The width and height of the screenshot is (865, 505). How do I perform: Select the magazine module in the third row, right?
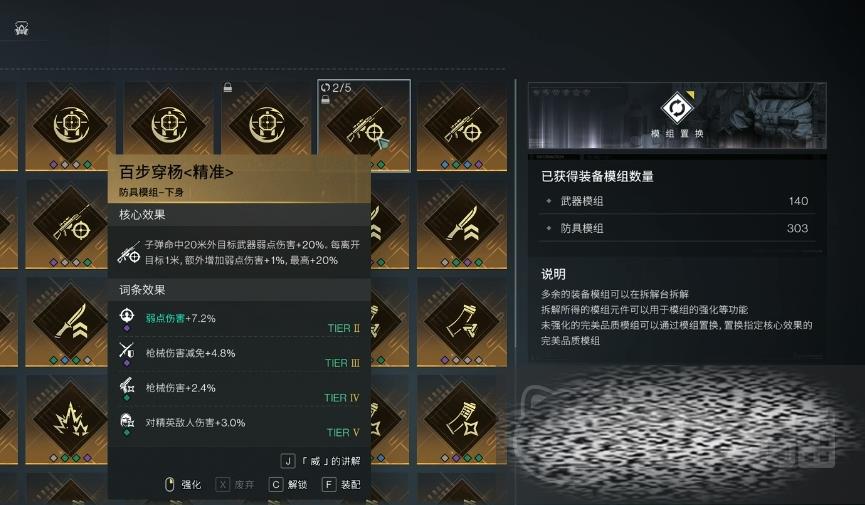click(x=462, y=321)
